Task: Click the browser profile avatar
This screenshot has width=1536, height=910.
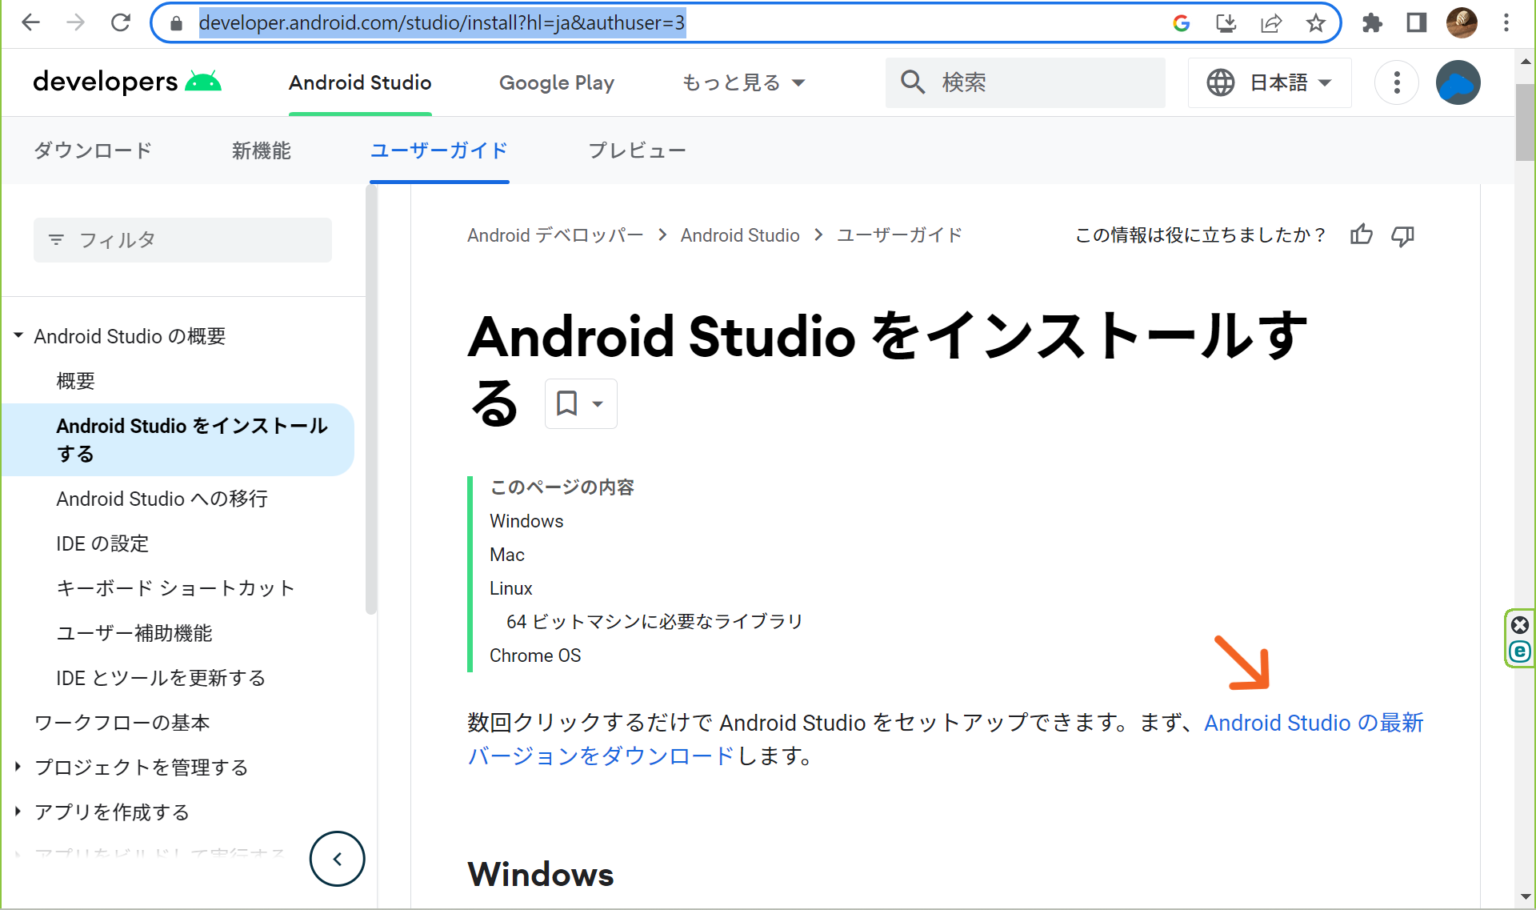Action: pos(1461,22)
